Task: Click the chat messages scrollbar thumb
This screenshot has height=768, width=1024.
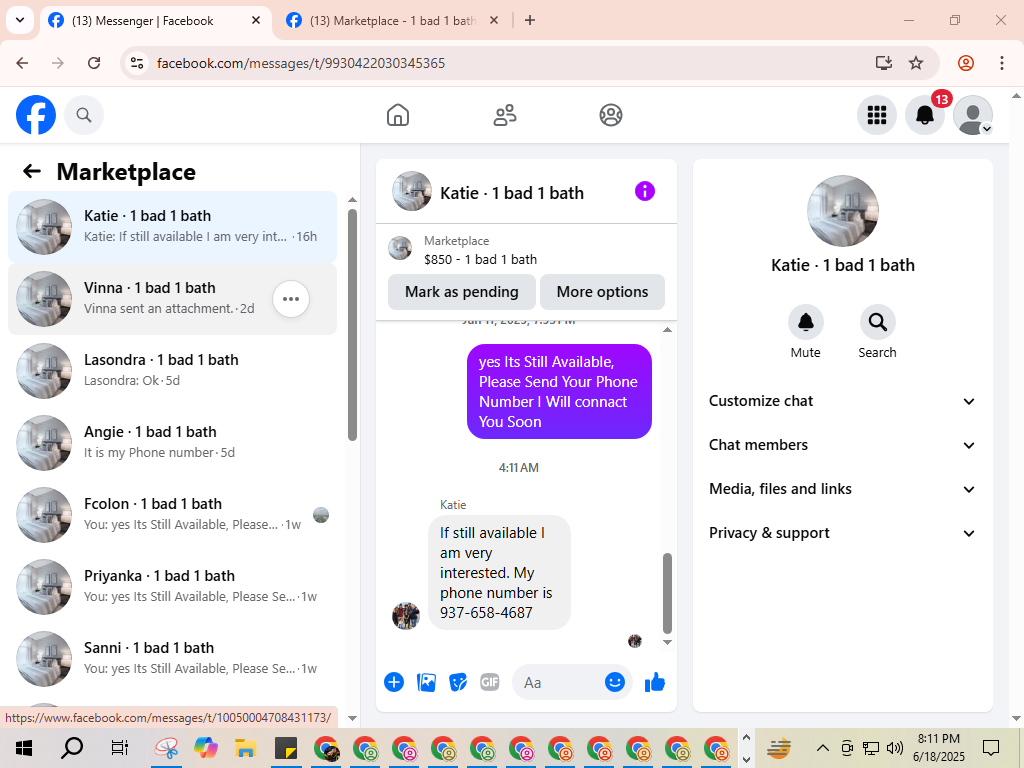Action: [x=667, y=593]
